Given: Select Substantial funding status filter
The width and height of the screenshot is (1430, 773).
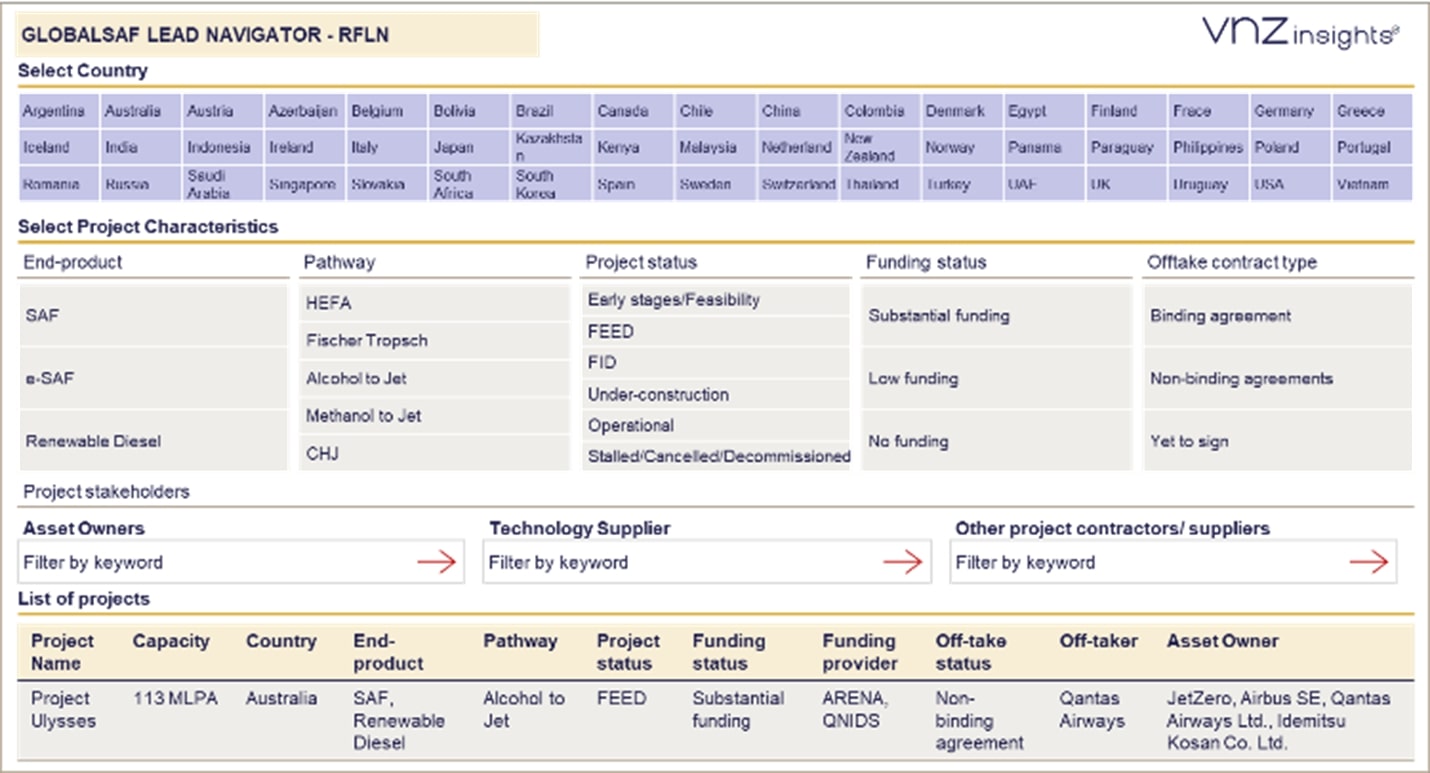Looking at the screenshot, I should [994, 315].
